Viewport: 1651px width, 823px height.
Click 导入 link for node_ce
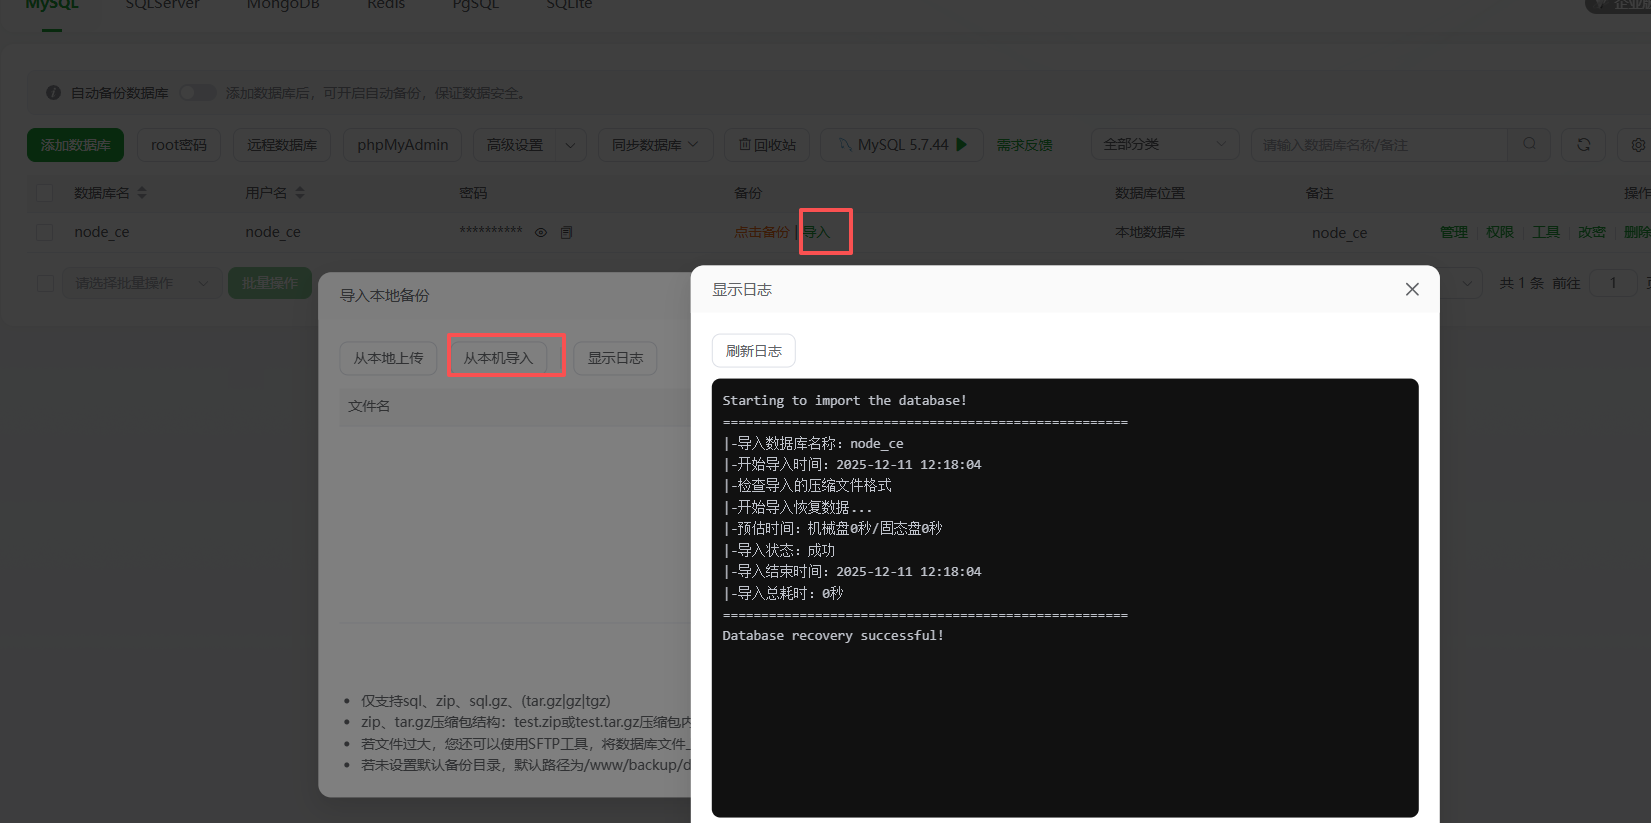click(817, 232)
